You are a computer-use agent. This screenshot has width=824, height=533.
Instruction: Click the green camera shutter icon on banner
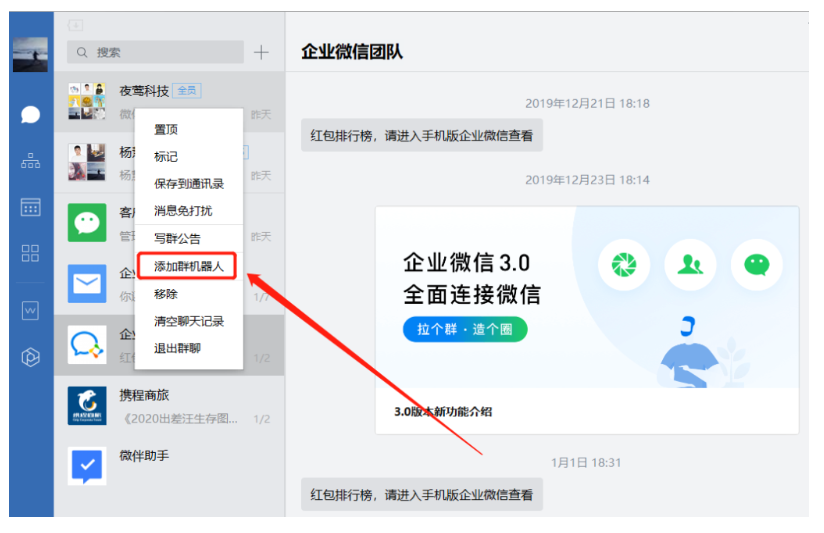click(x=624, y=265)
